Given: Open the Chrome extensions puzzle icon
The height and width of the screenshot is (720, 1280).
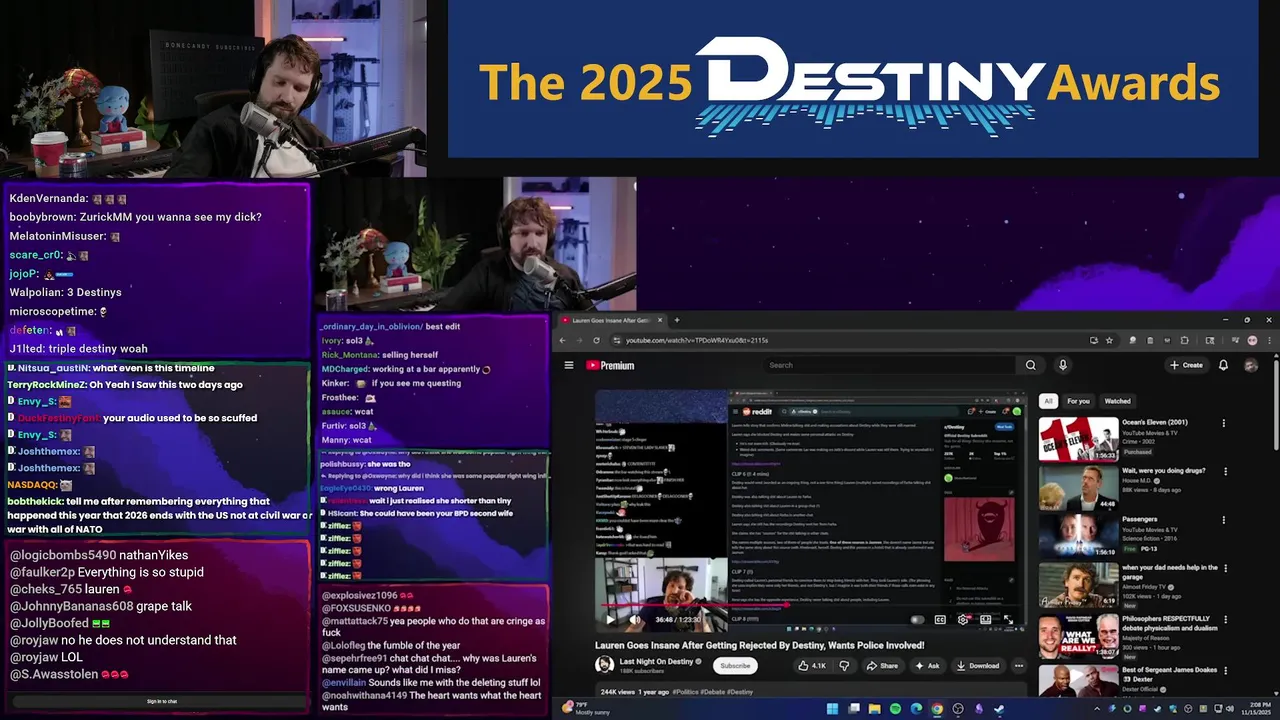Looking at the screenshot, I should click(1185, 340).
